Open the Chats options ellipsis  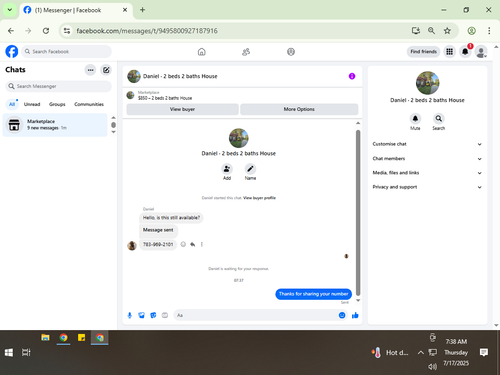coord(90,70)
